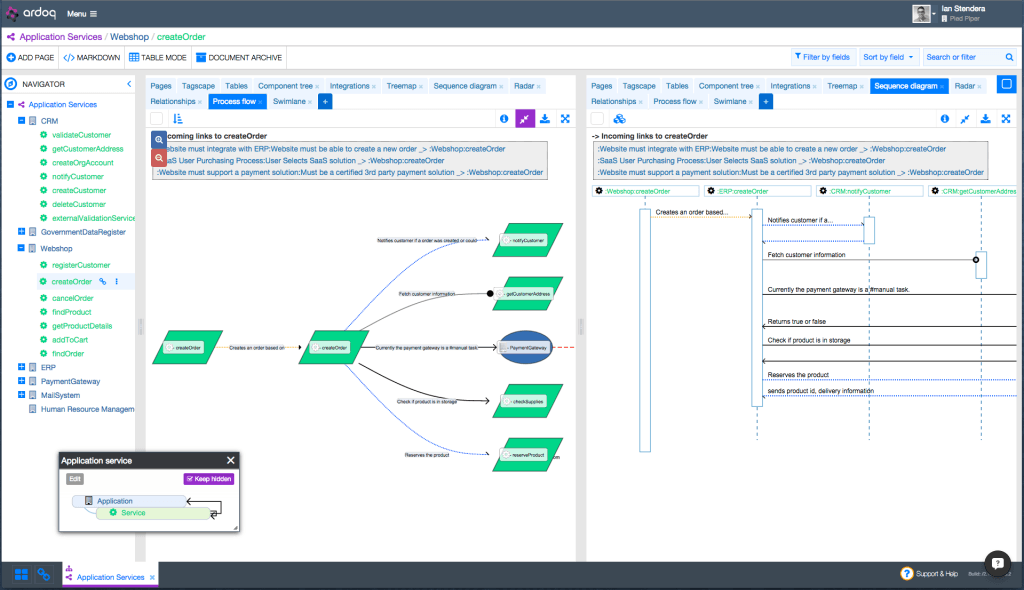Expand the GovernmentDataRegister node
1024x590 pixels.
21,232
